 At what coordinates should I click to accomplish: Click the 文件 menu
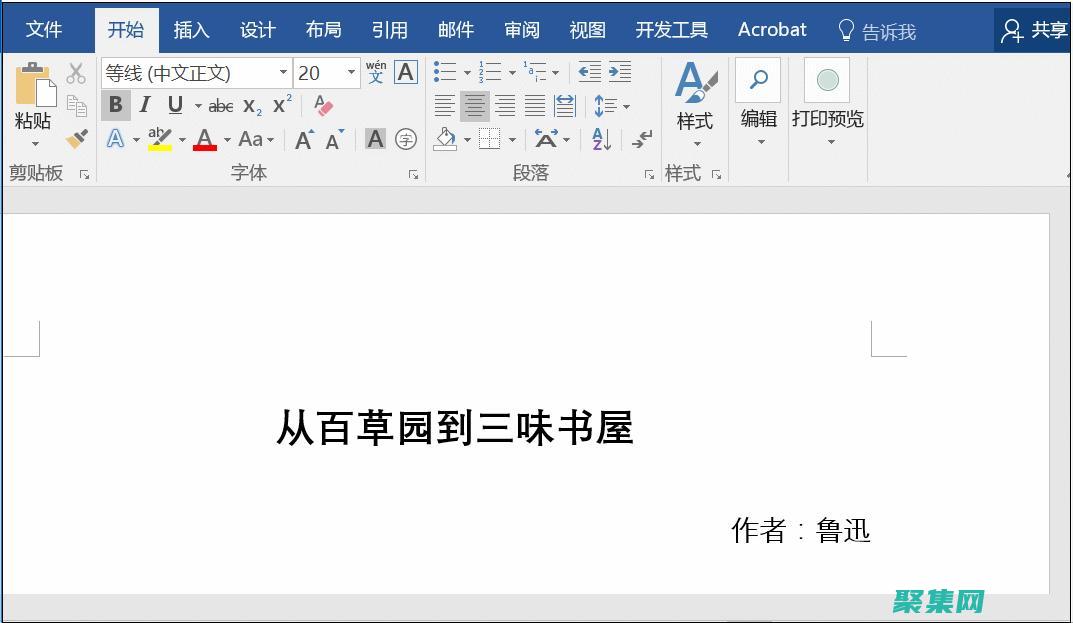pyautogui.click(x=42, y=30)
